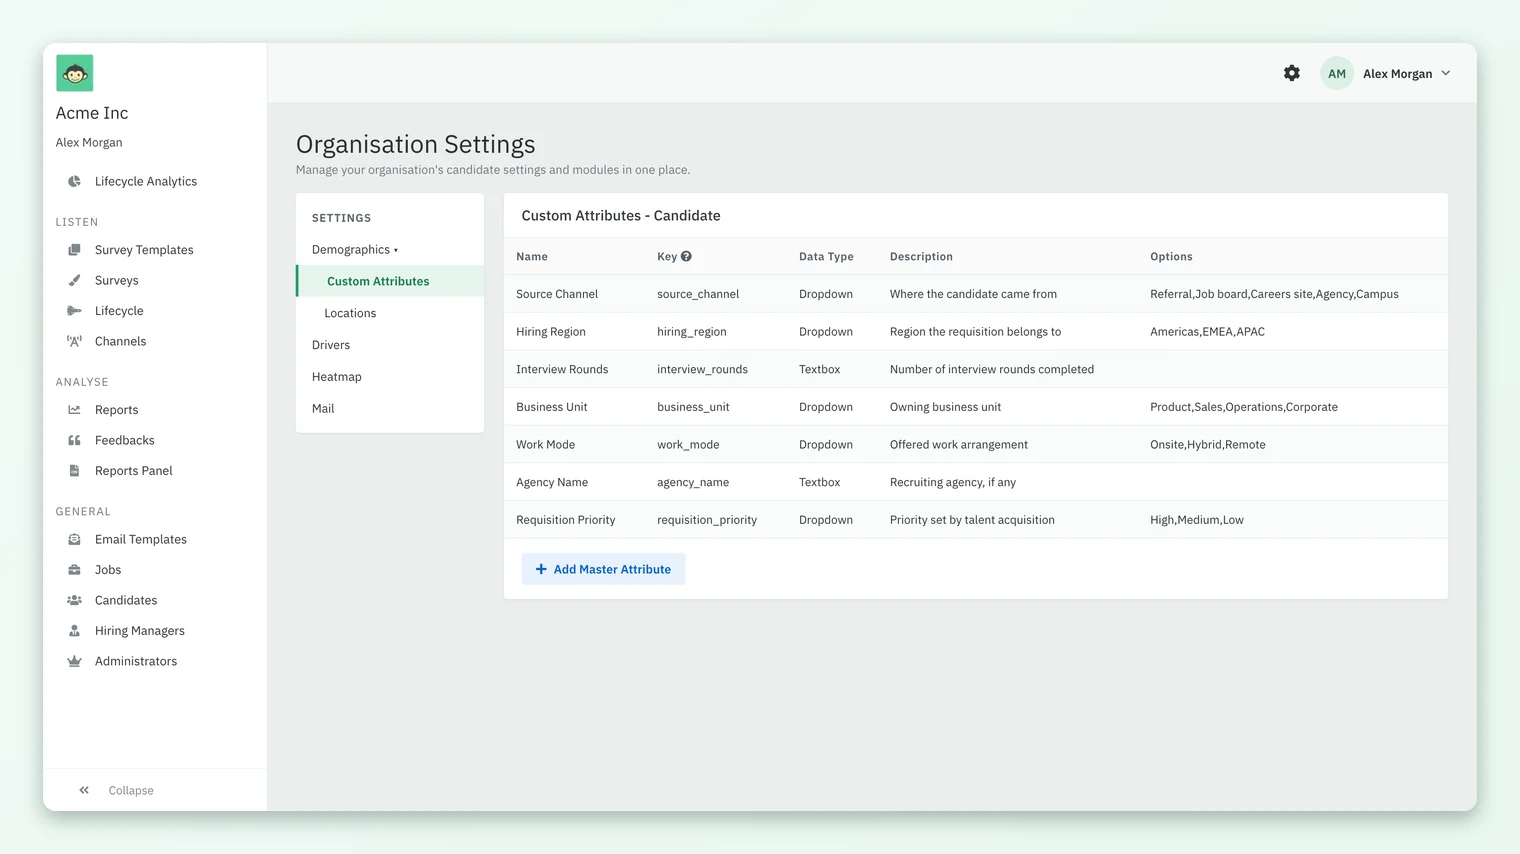This screenshot has height=854, width=1520.
Task: Open the Hiring Managers page
Action: (140, 631)
